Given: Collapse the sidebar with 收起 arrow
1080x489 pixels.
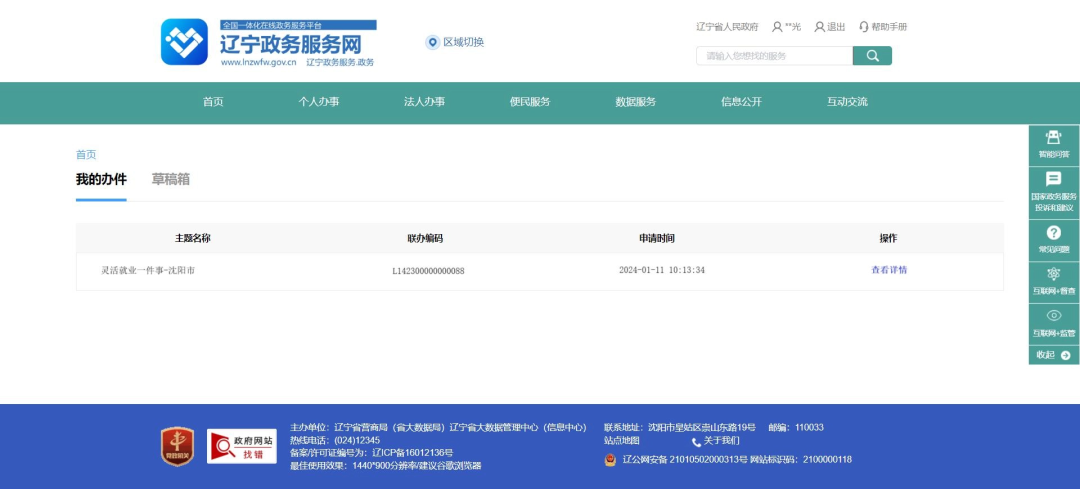Looking at the screenshot, I should point(1053,355).
